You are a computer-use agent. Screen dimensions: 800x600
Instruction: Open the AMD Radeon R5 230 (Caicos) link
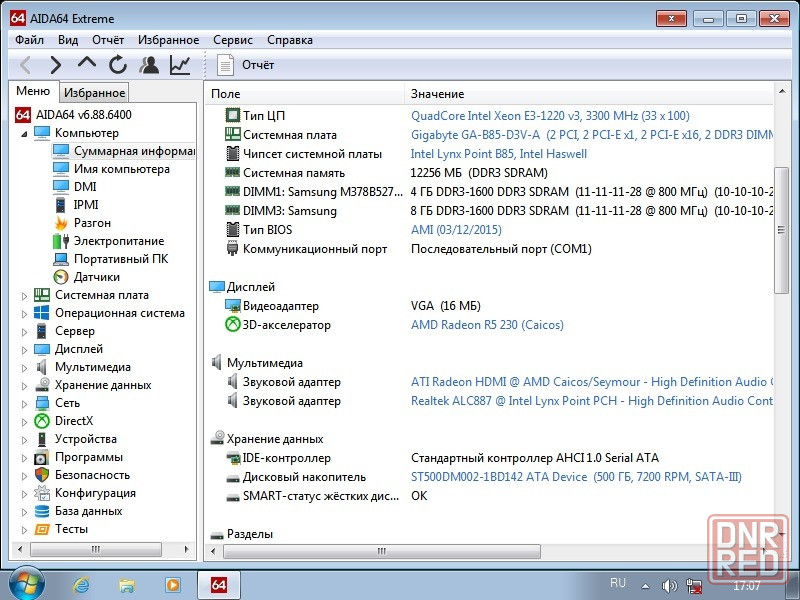[487, 324]
